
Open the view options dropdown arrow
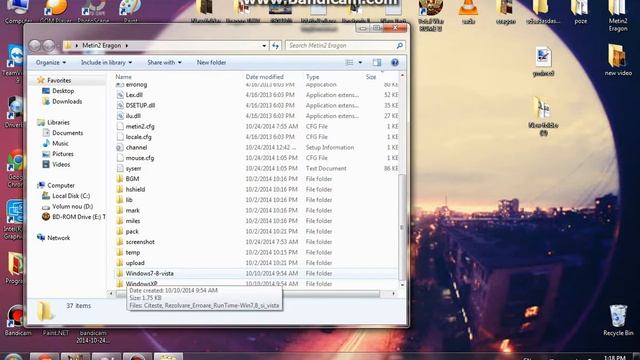tap(360, 62)
